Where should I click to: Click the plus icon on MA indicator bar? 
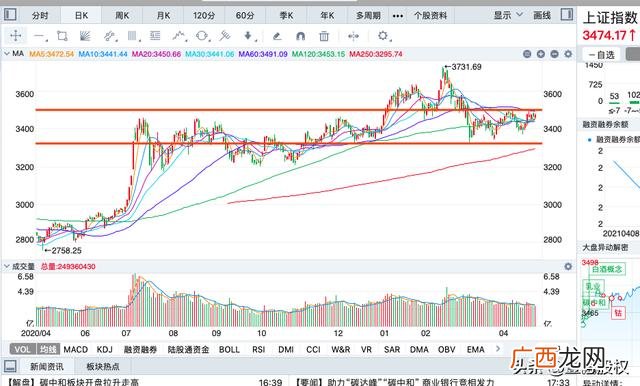click(541, 54)
